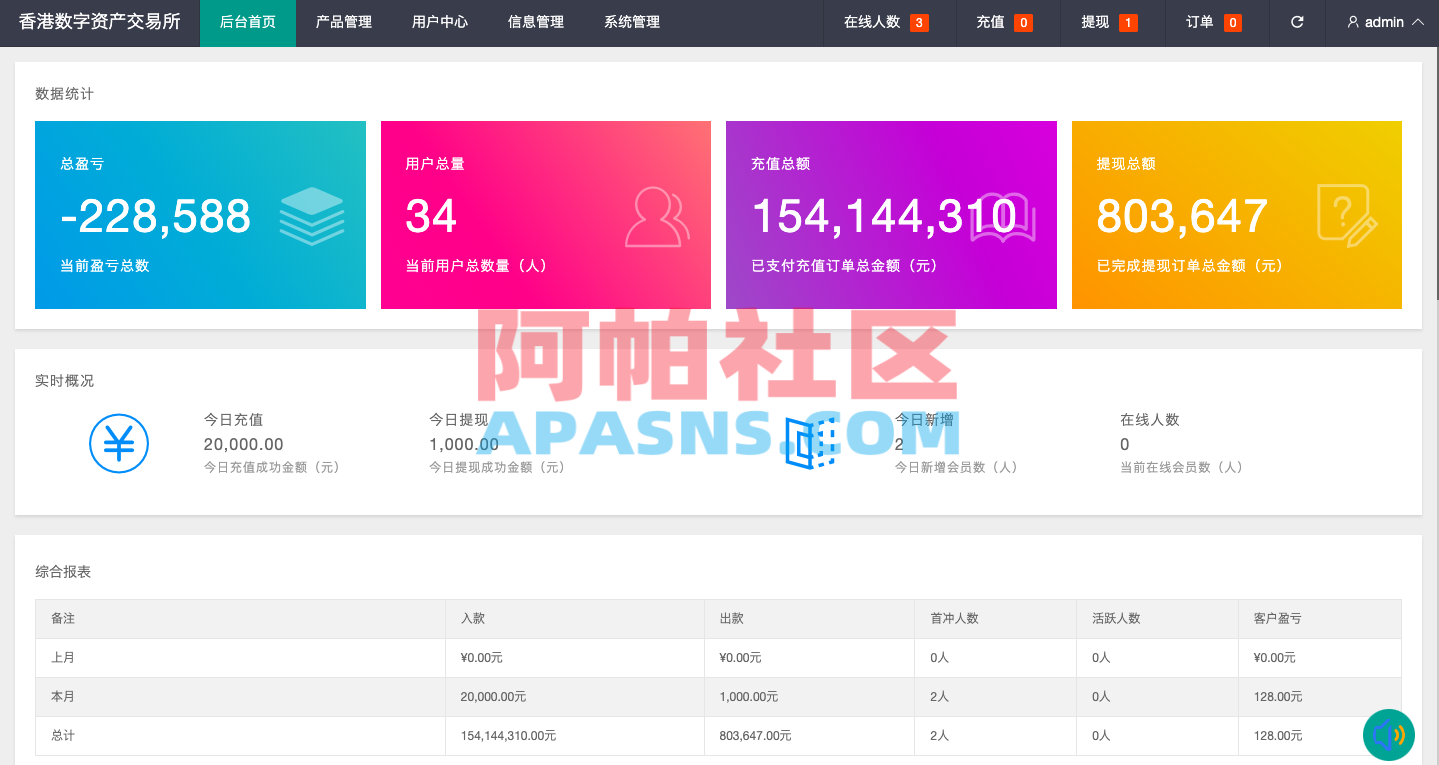Open the 系统管理 menu
Image resolution: width=1439 pixels, height=765 pixels.
[x=630, y=21]
